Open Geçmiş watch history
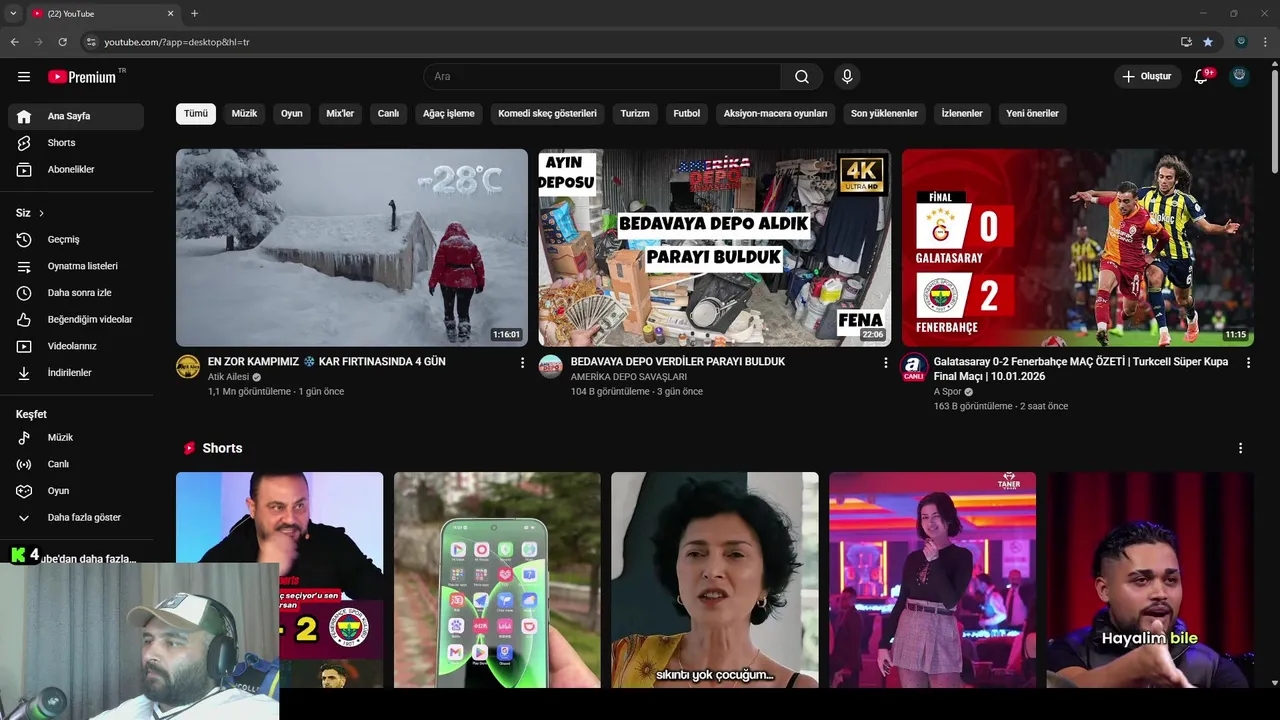This screenshot has height=720, width=1280. click(76, 240)
